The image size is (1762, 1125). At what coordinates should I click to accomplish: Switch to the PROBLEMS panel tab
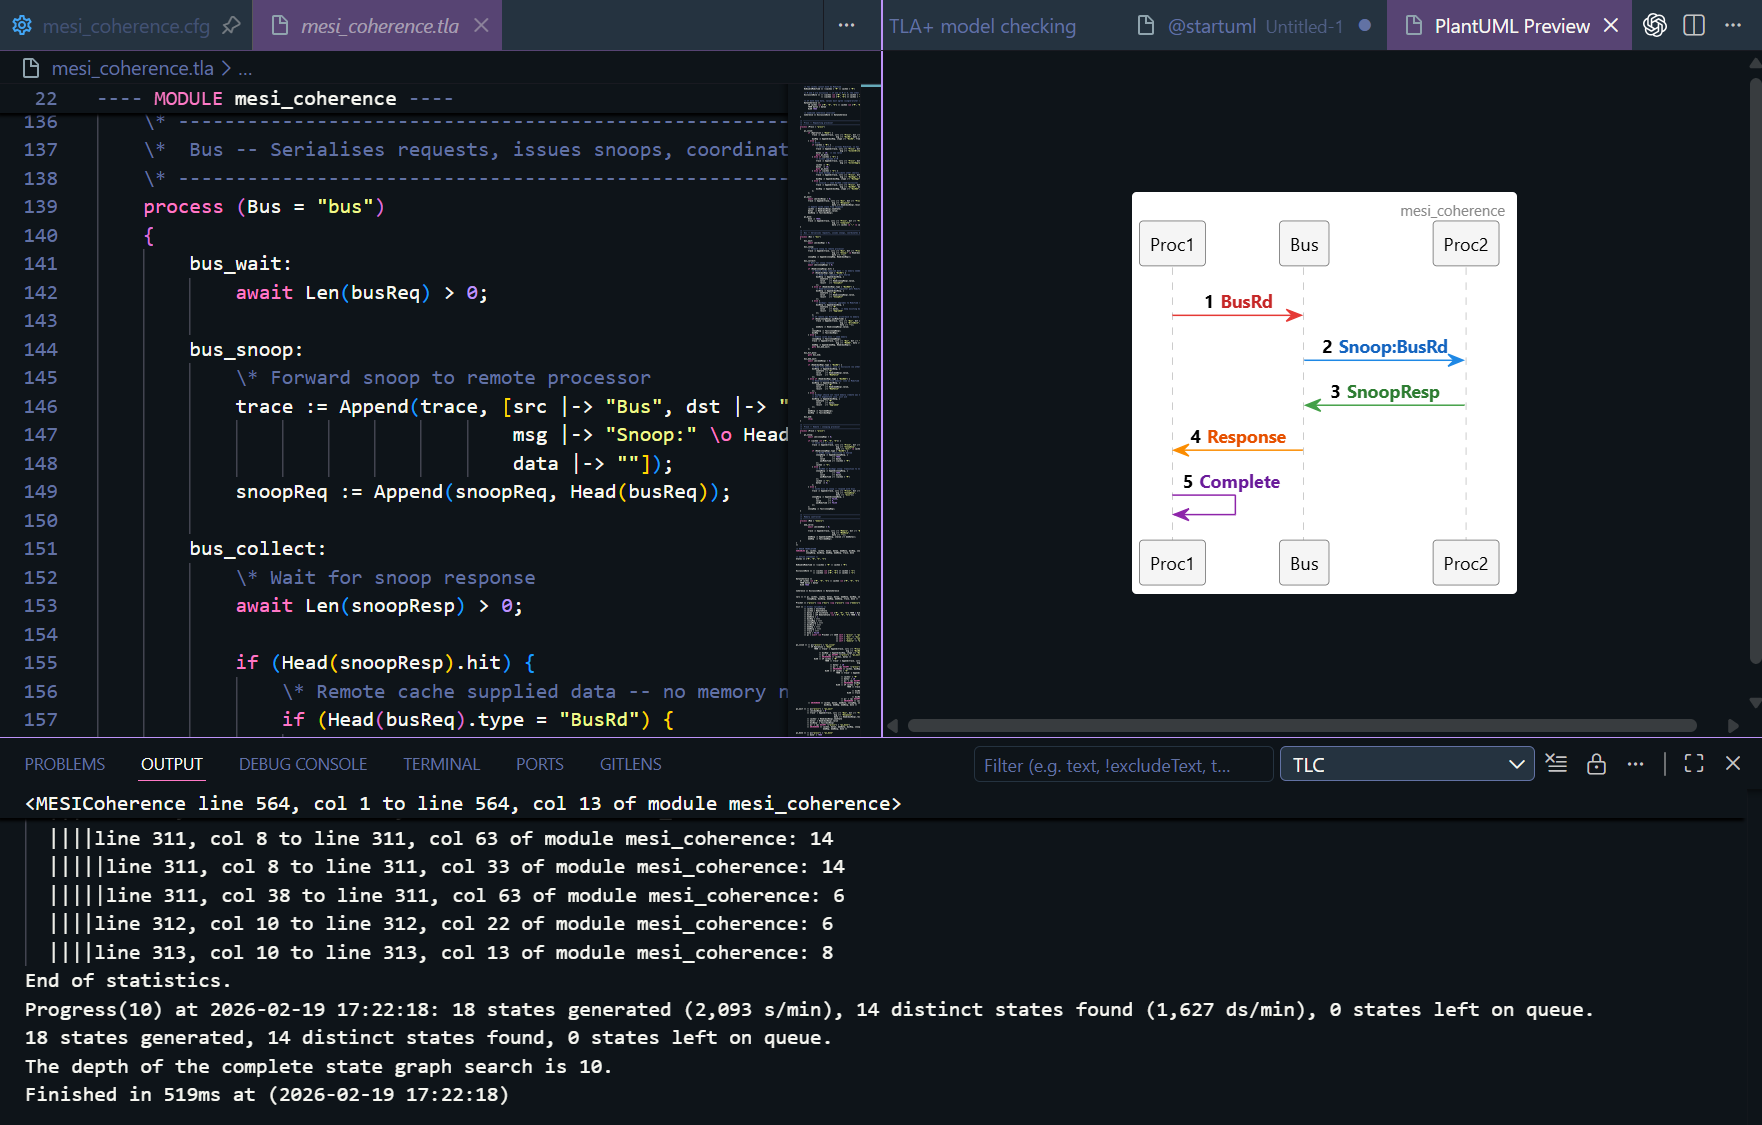tap(65, 765)
